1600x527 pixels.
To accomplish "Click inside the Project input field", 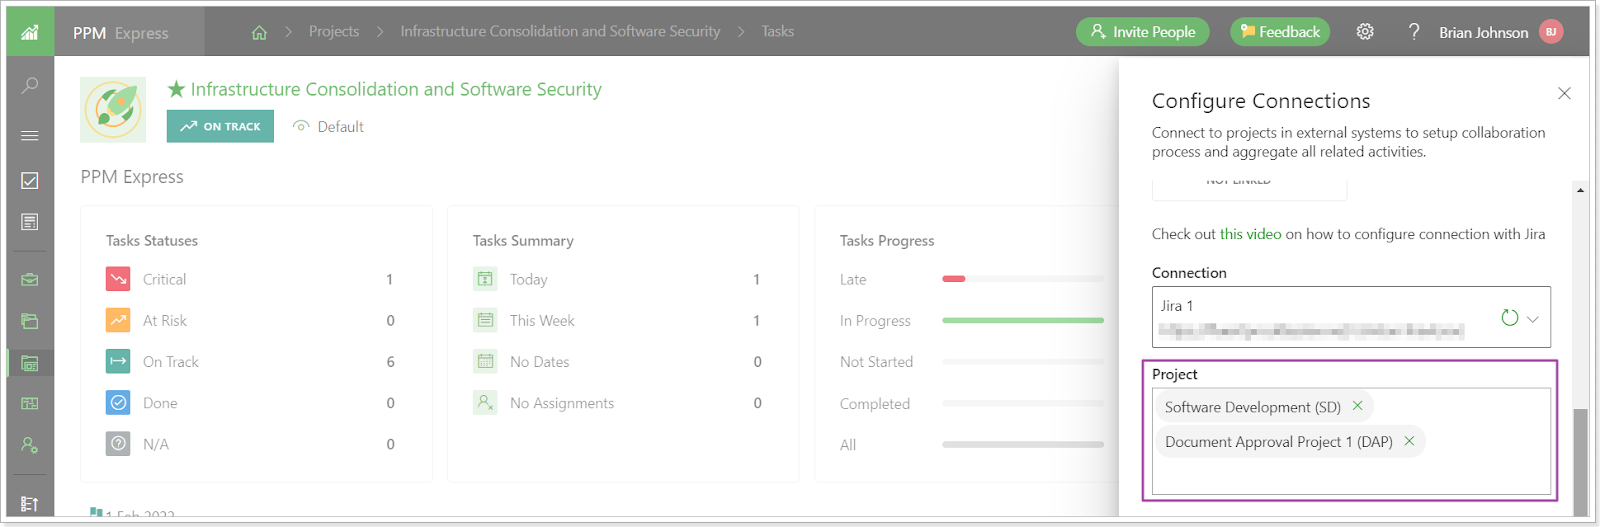I will [1351, 476].
